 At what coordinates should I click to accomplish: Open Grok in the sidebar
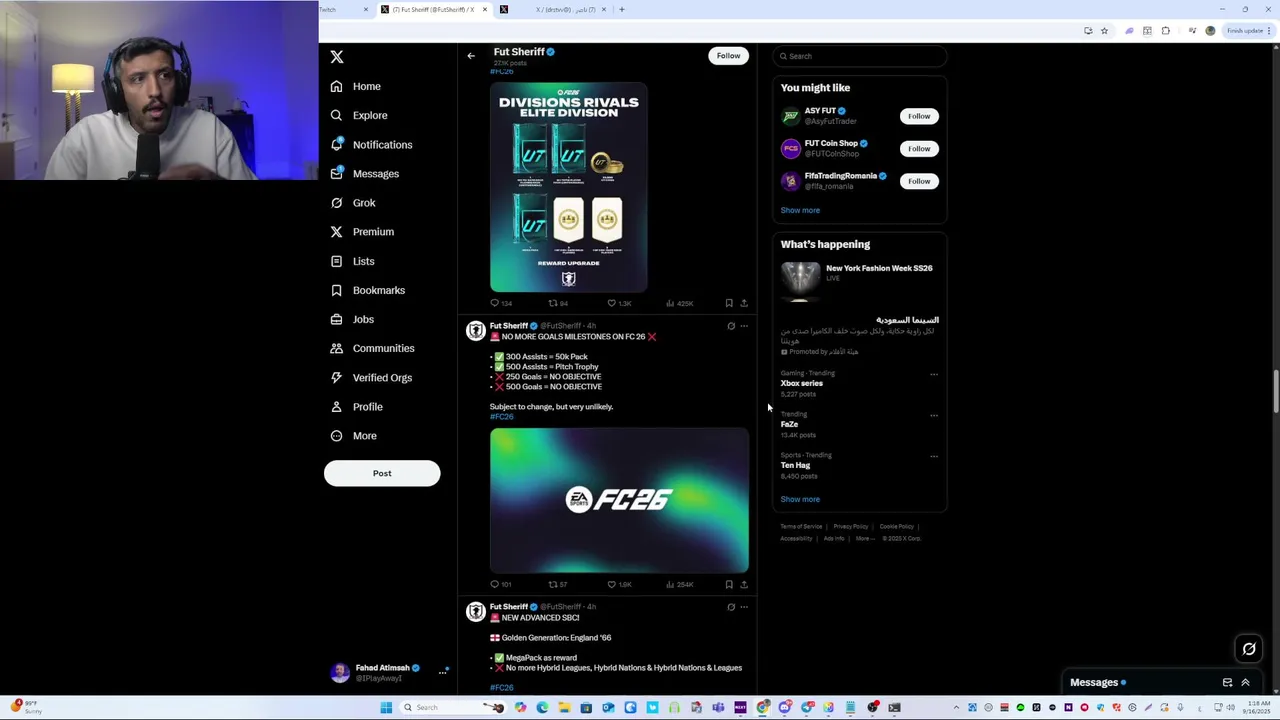[353, 203]
